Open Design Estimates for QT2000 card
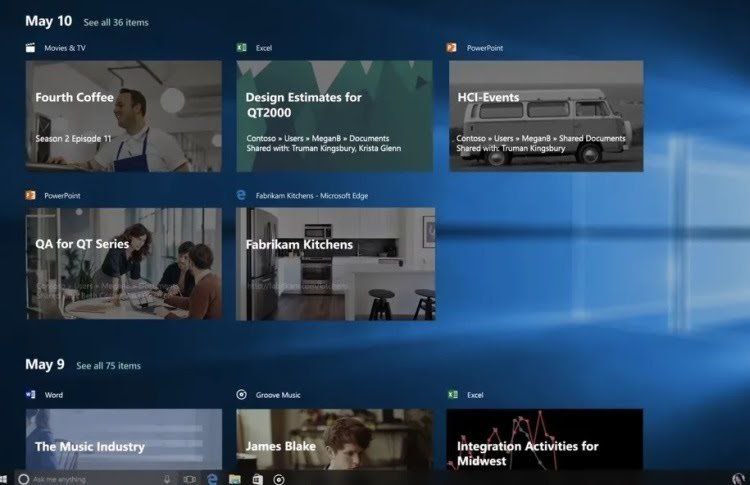The width and height of the screenshot is (750, 485). 334,116
